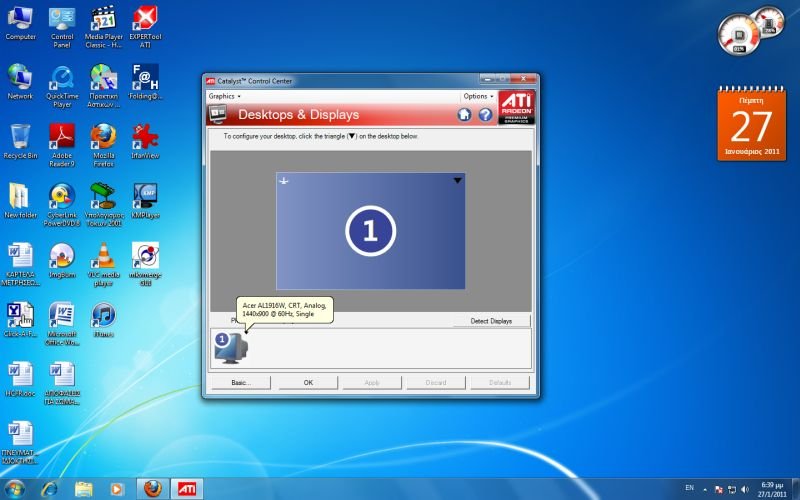Image resolution: width=800 pixels, height=500 pixels.
Task: Click the Home icon in Catalyst header
Action: [464, 115]
